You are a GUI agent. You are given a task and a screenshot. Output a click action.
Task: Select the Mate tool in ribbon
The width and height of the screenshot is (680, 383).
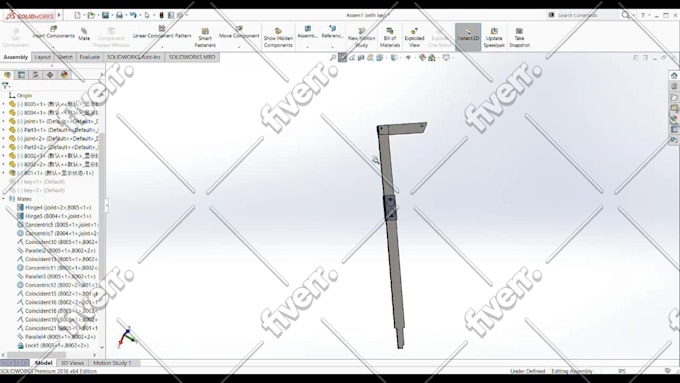[x=84, y=34]
